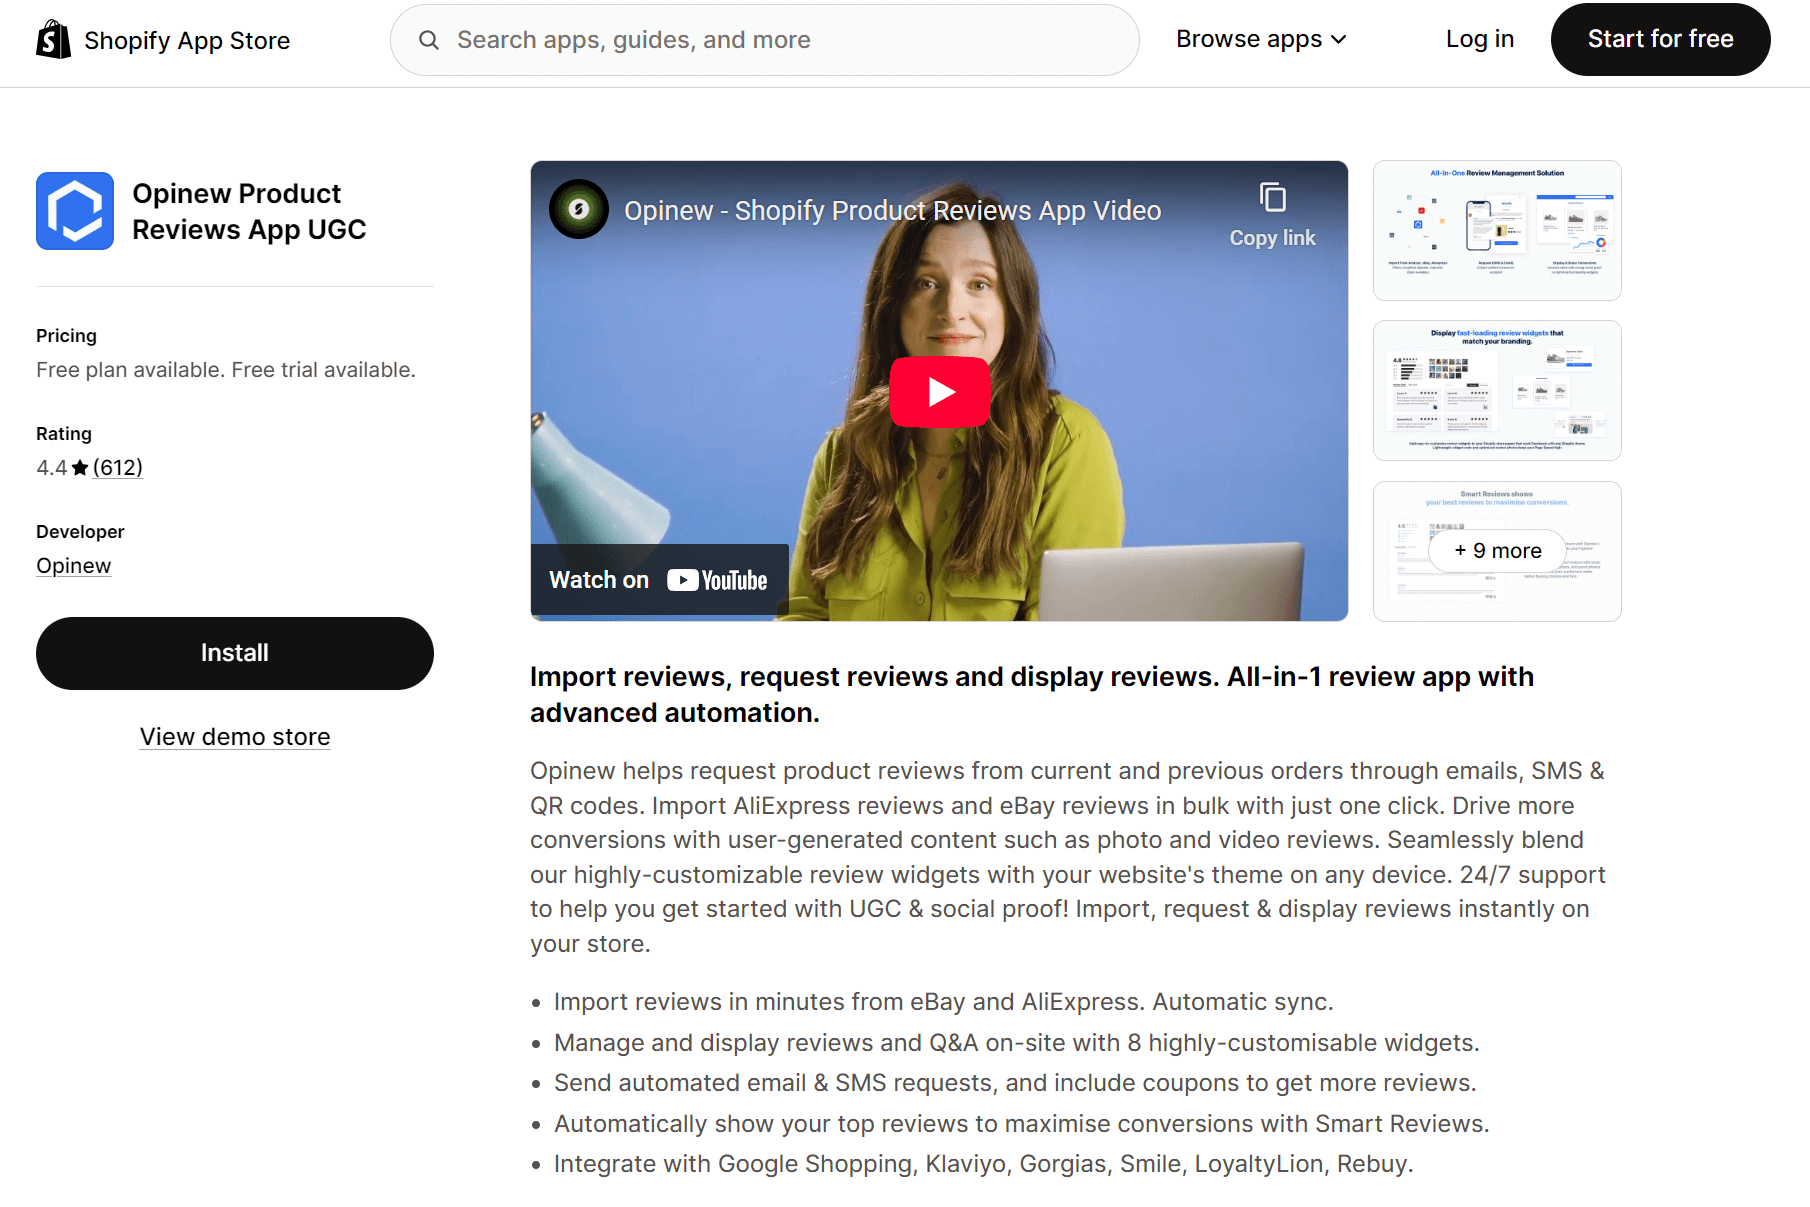The image size is (1810, 1207).
Task: Click the Opinew app logo icon
Action: click(x=75, y=211)
